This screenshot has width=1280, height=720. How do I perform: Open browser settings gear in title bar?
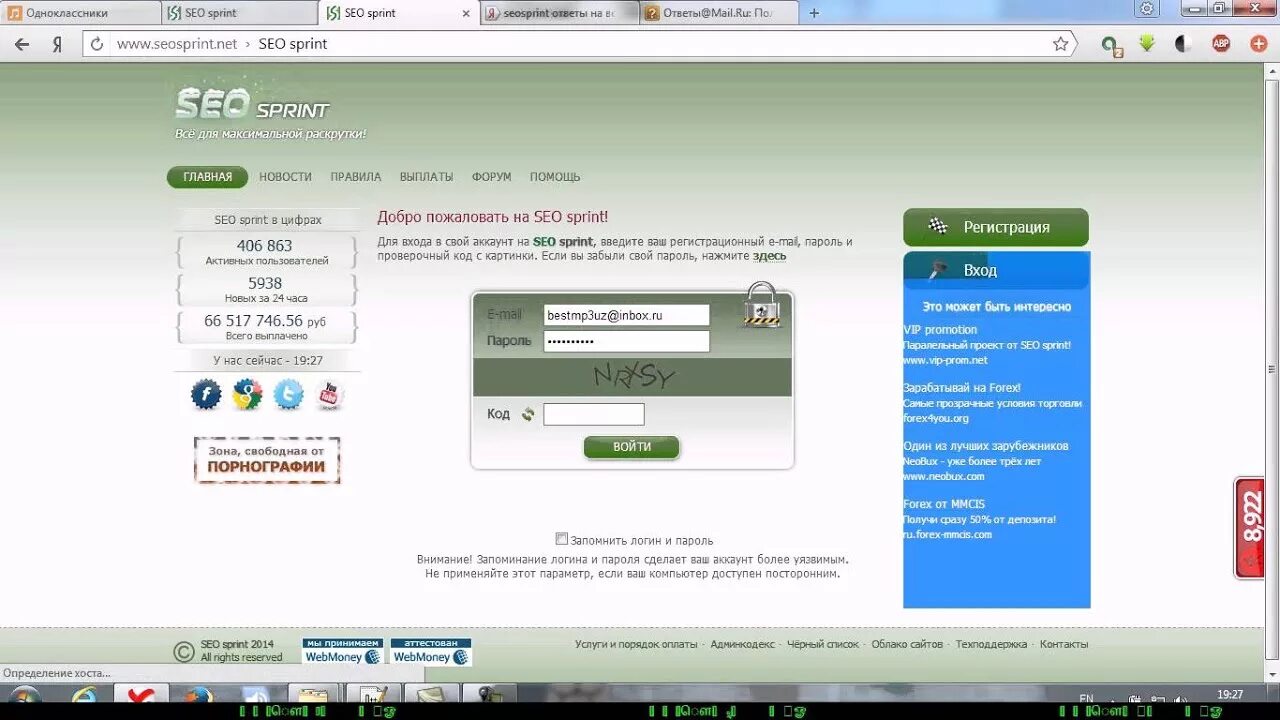(x=1147, y=9)
